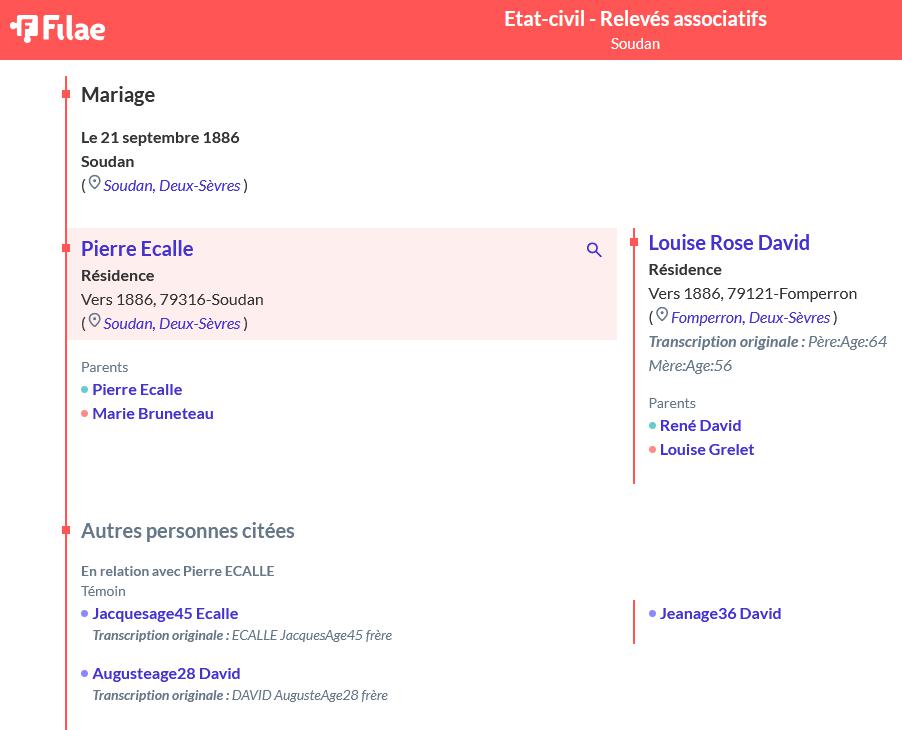Image resolution: width=902 pixels, height=730 pixels.
Task: Open Pierre Ecalle groom profile heading
Action: point(137,249)
